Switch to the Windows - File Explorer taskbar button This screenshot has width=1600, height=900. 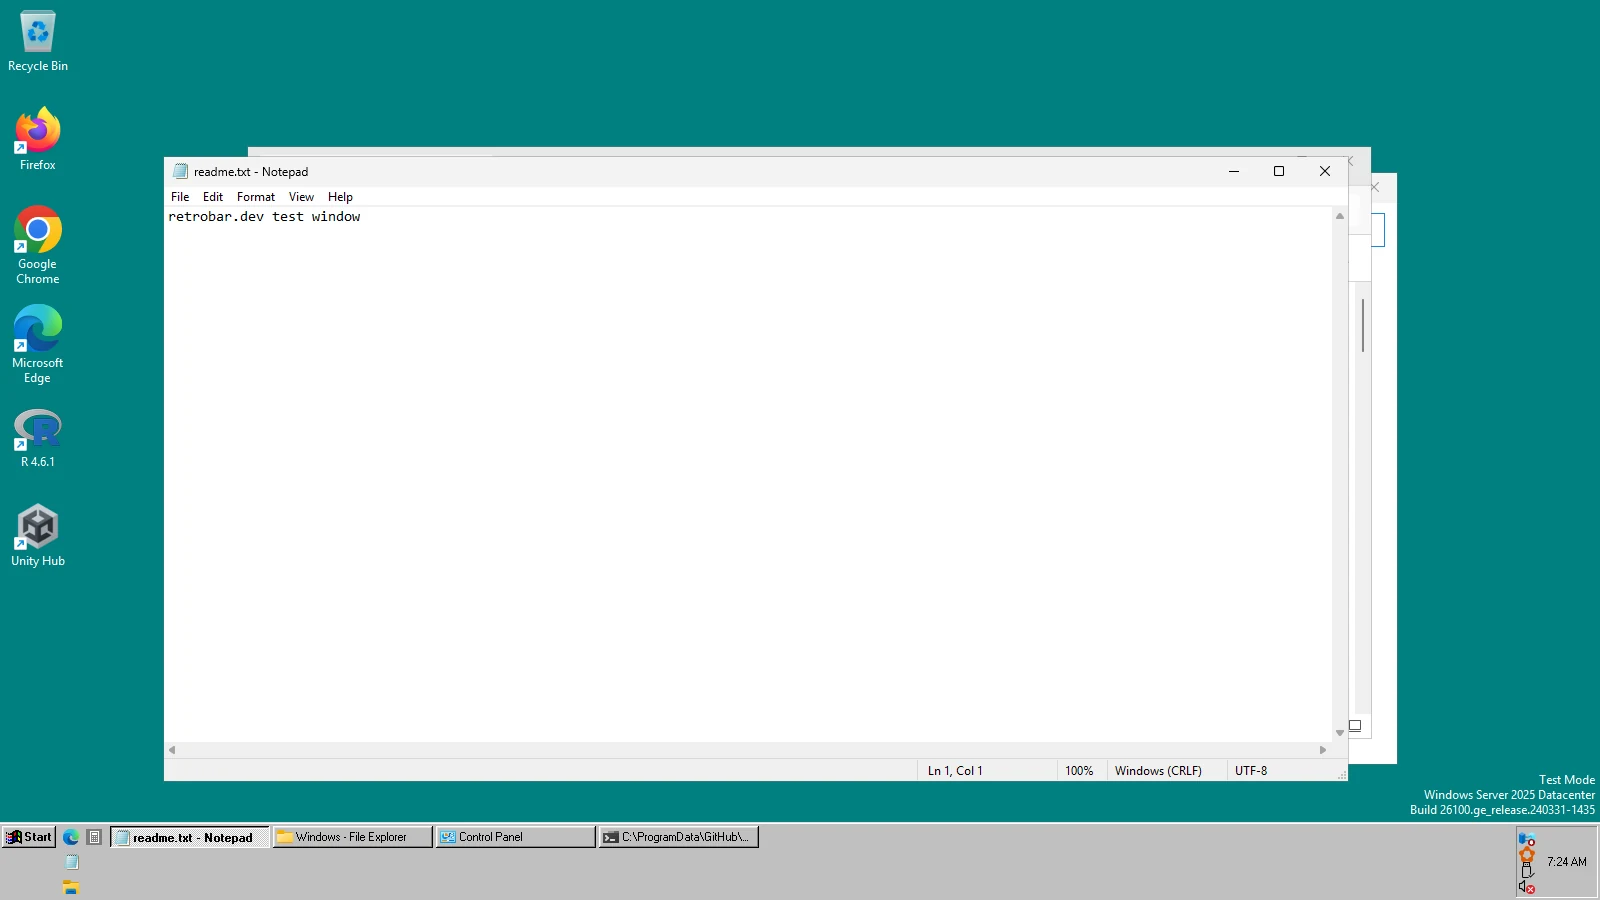click(352, 837)
